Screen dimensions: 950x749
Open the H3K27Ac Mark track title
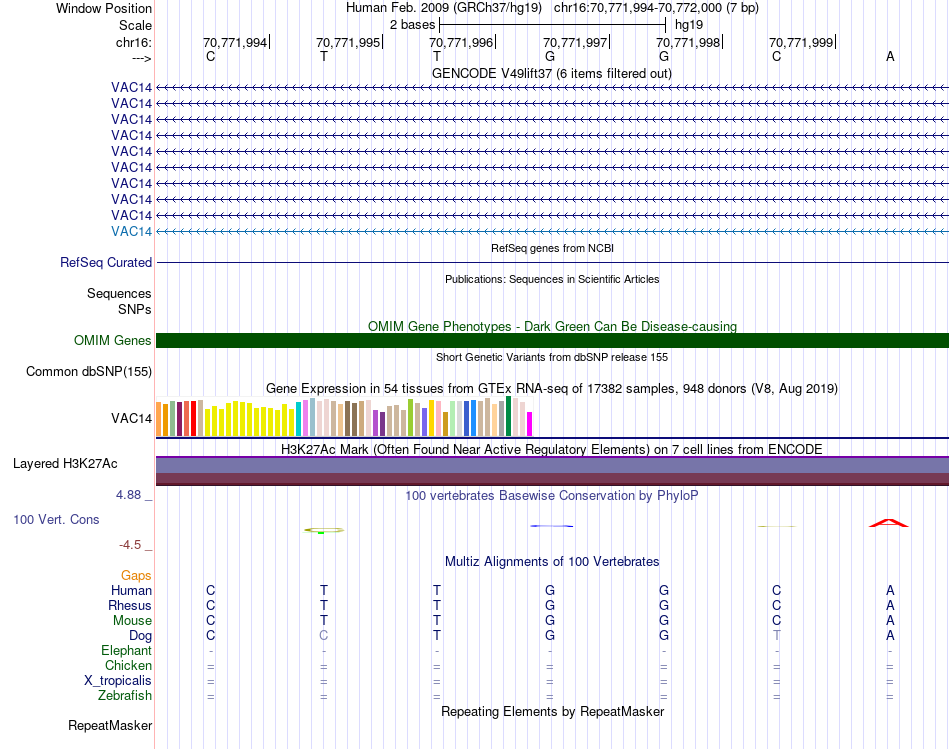(x=552, y=450)
